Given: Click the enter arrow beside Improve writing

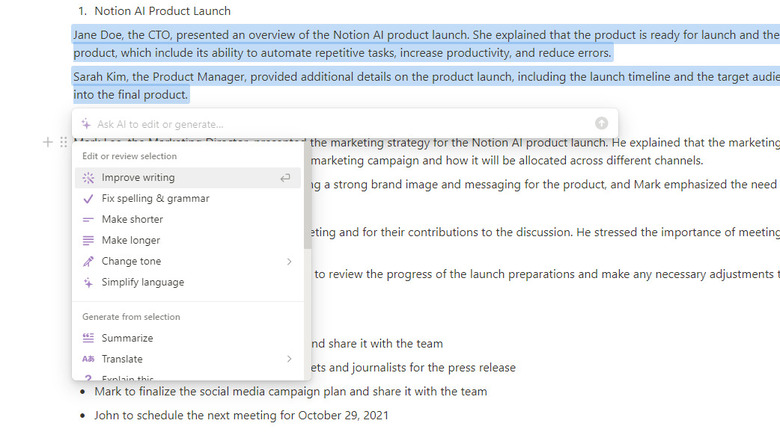Looking at the screenshot, I should (x=285, y=178).
